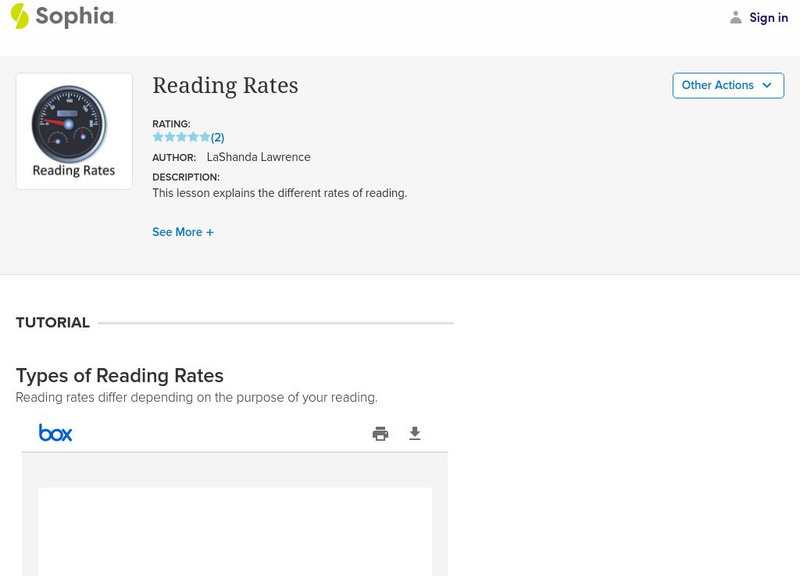Click the Reading Rates lesson title

(225, 86)
